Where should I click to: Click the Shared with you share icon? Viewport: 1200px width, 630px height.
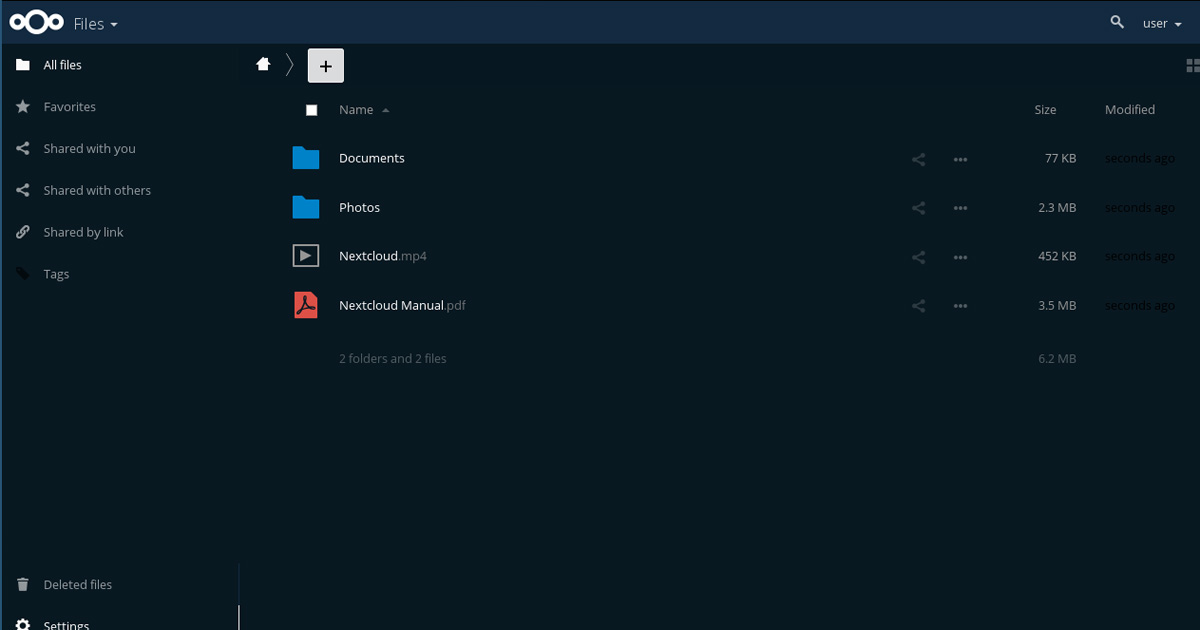23,149
